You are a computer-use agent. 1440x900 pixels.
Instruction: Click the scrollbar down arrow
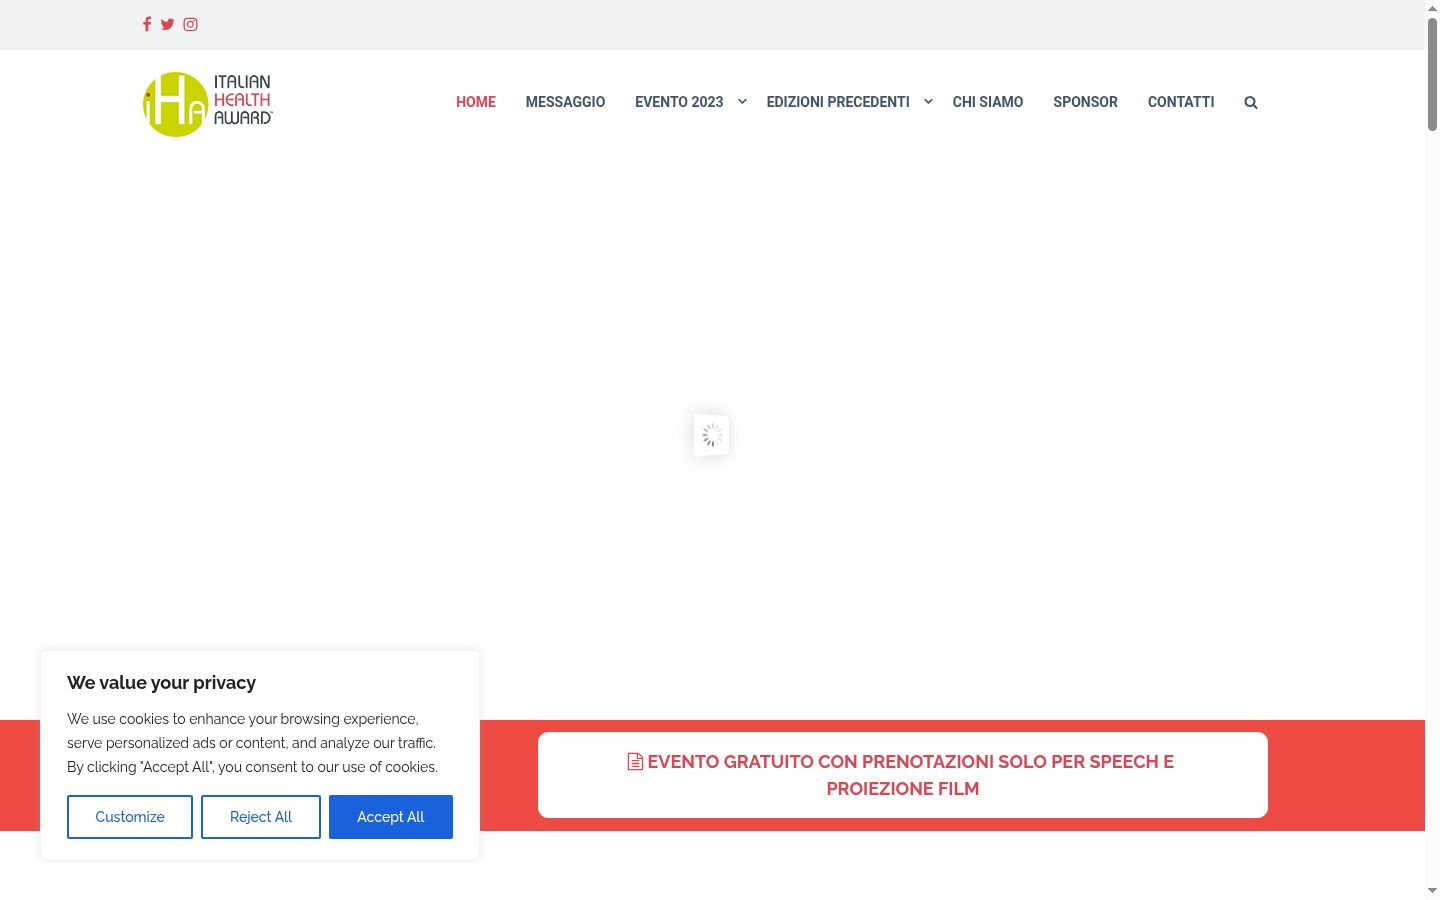coord(1432,890)
